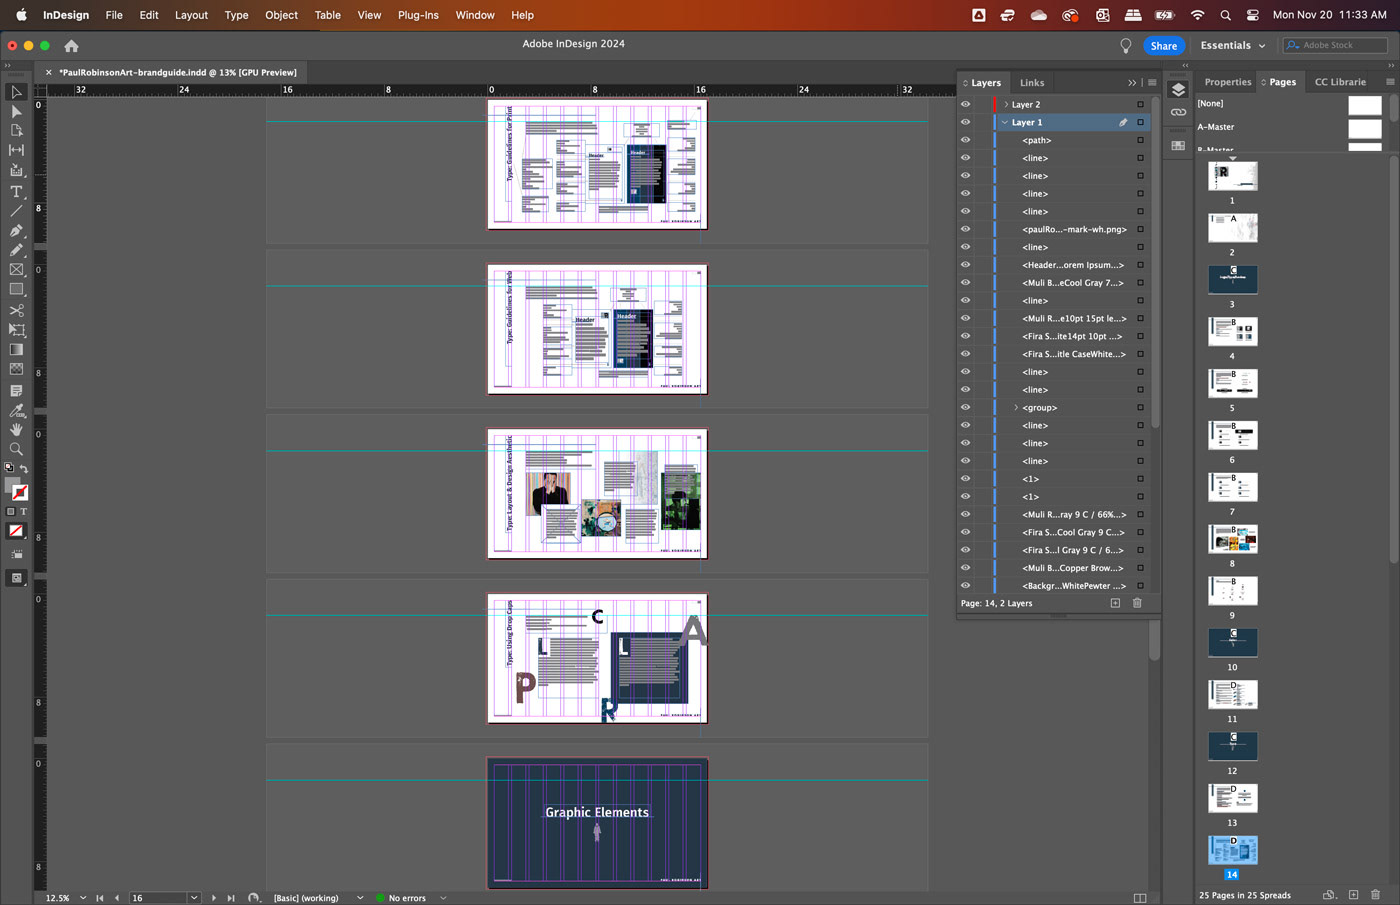The height and width of the screenshot is (905, 1400).
Task: Click the Share button
Action: pos(1164,46)
